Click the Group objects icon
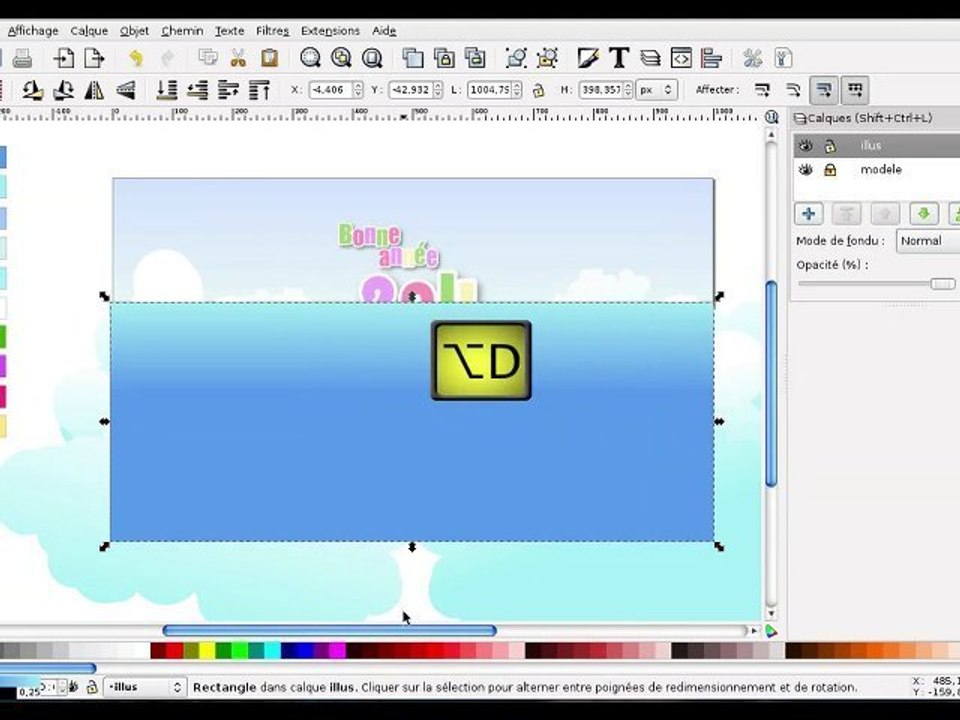 point(516,58)
